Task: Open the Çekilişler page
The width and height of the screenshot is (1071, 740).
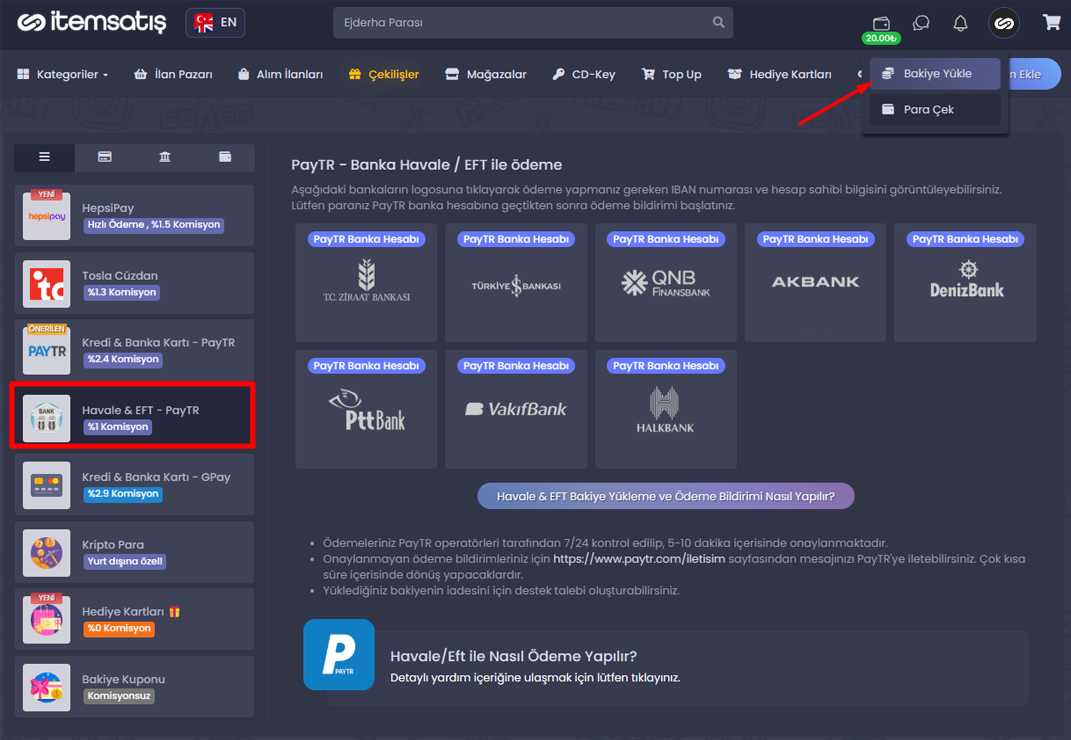Action: point(384,74)
